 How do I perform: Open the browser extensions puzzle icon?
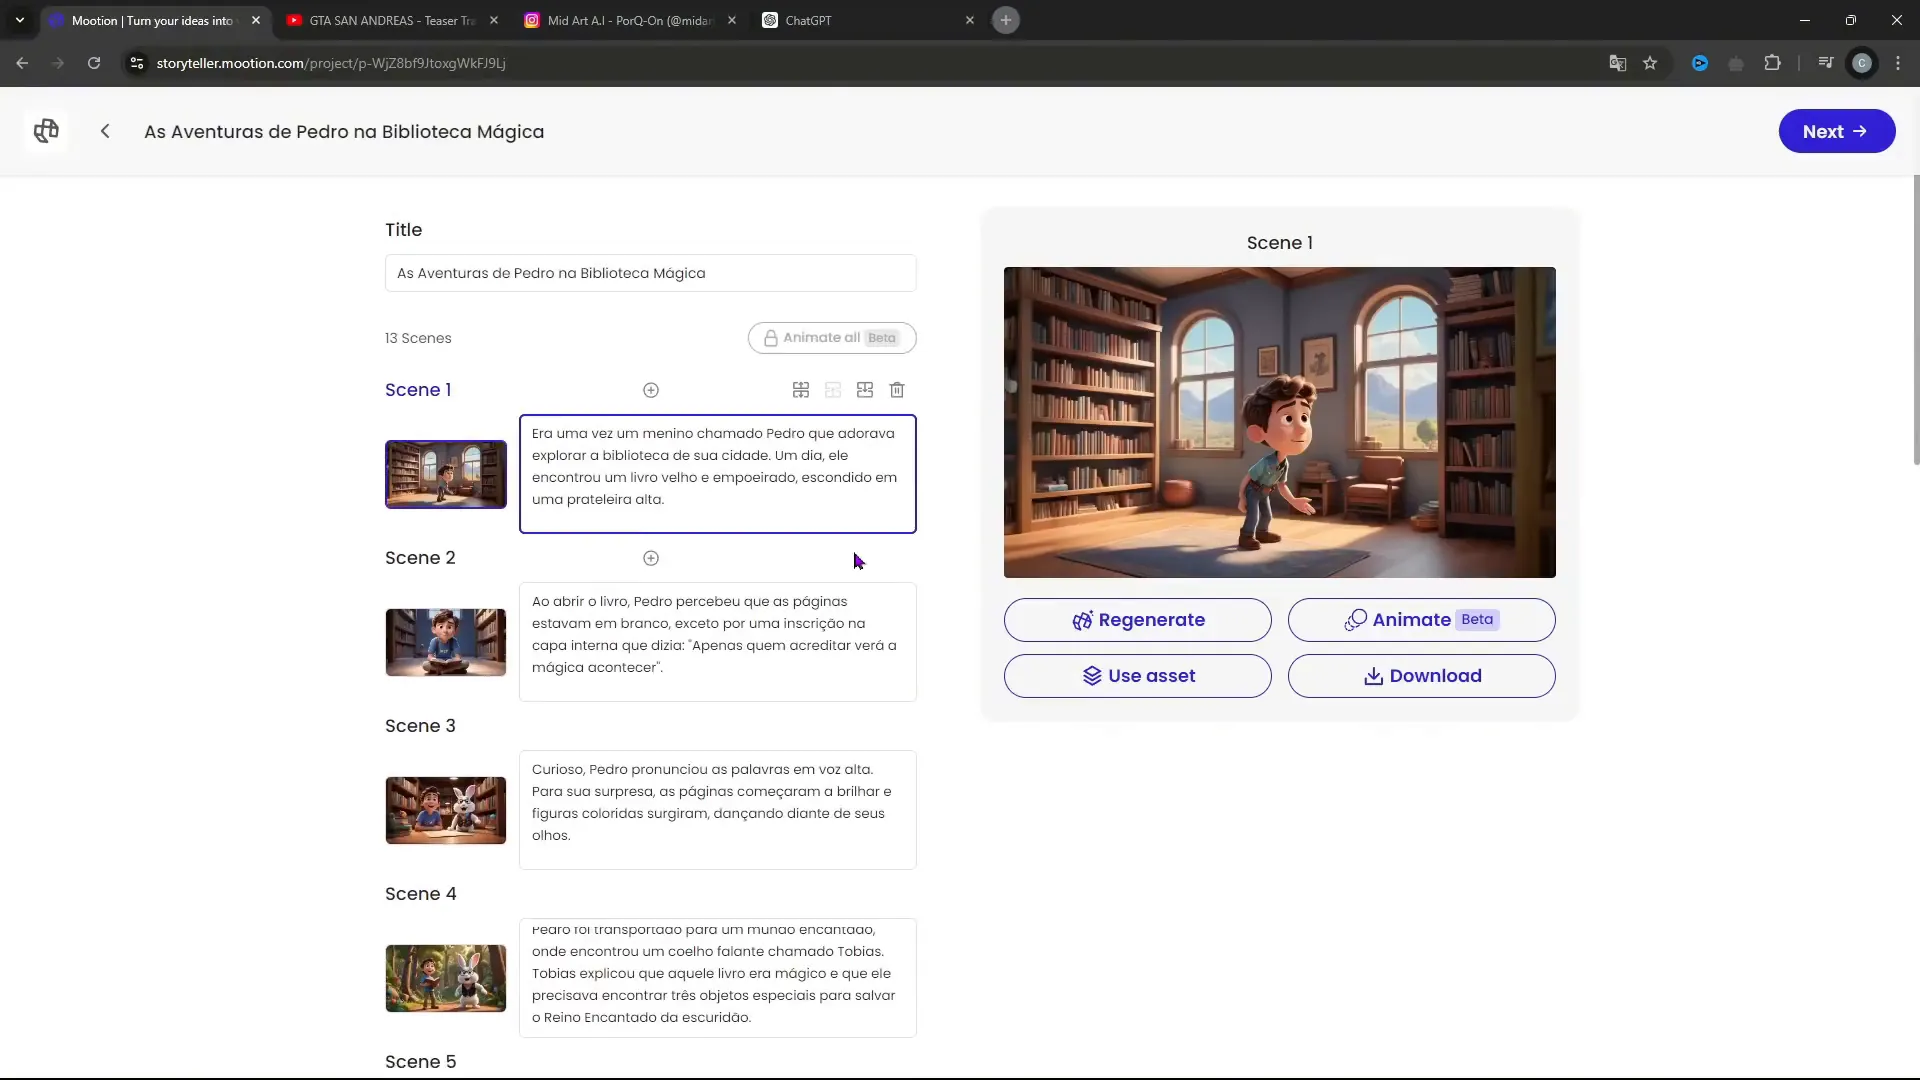coord(1772,63)
